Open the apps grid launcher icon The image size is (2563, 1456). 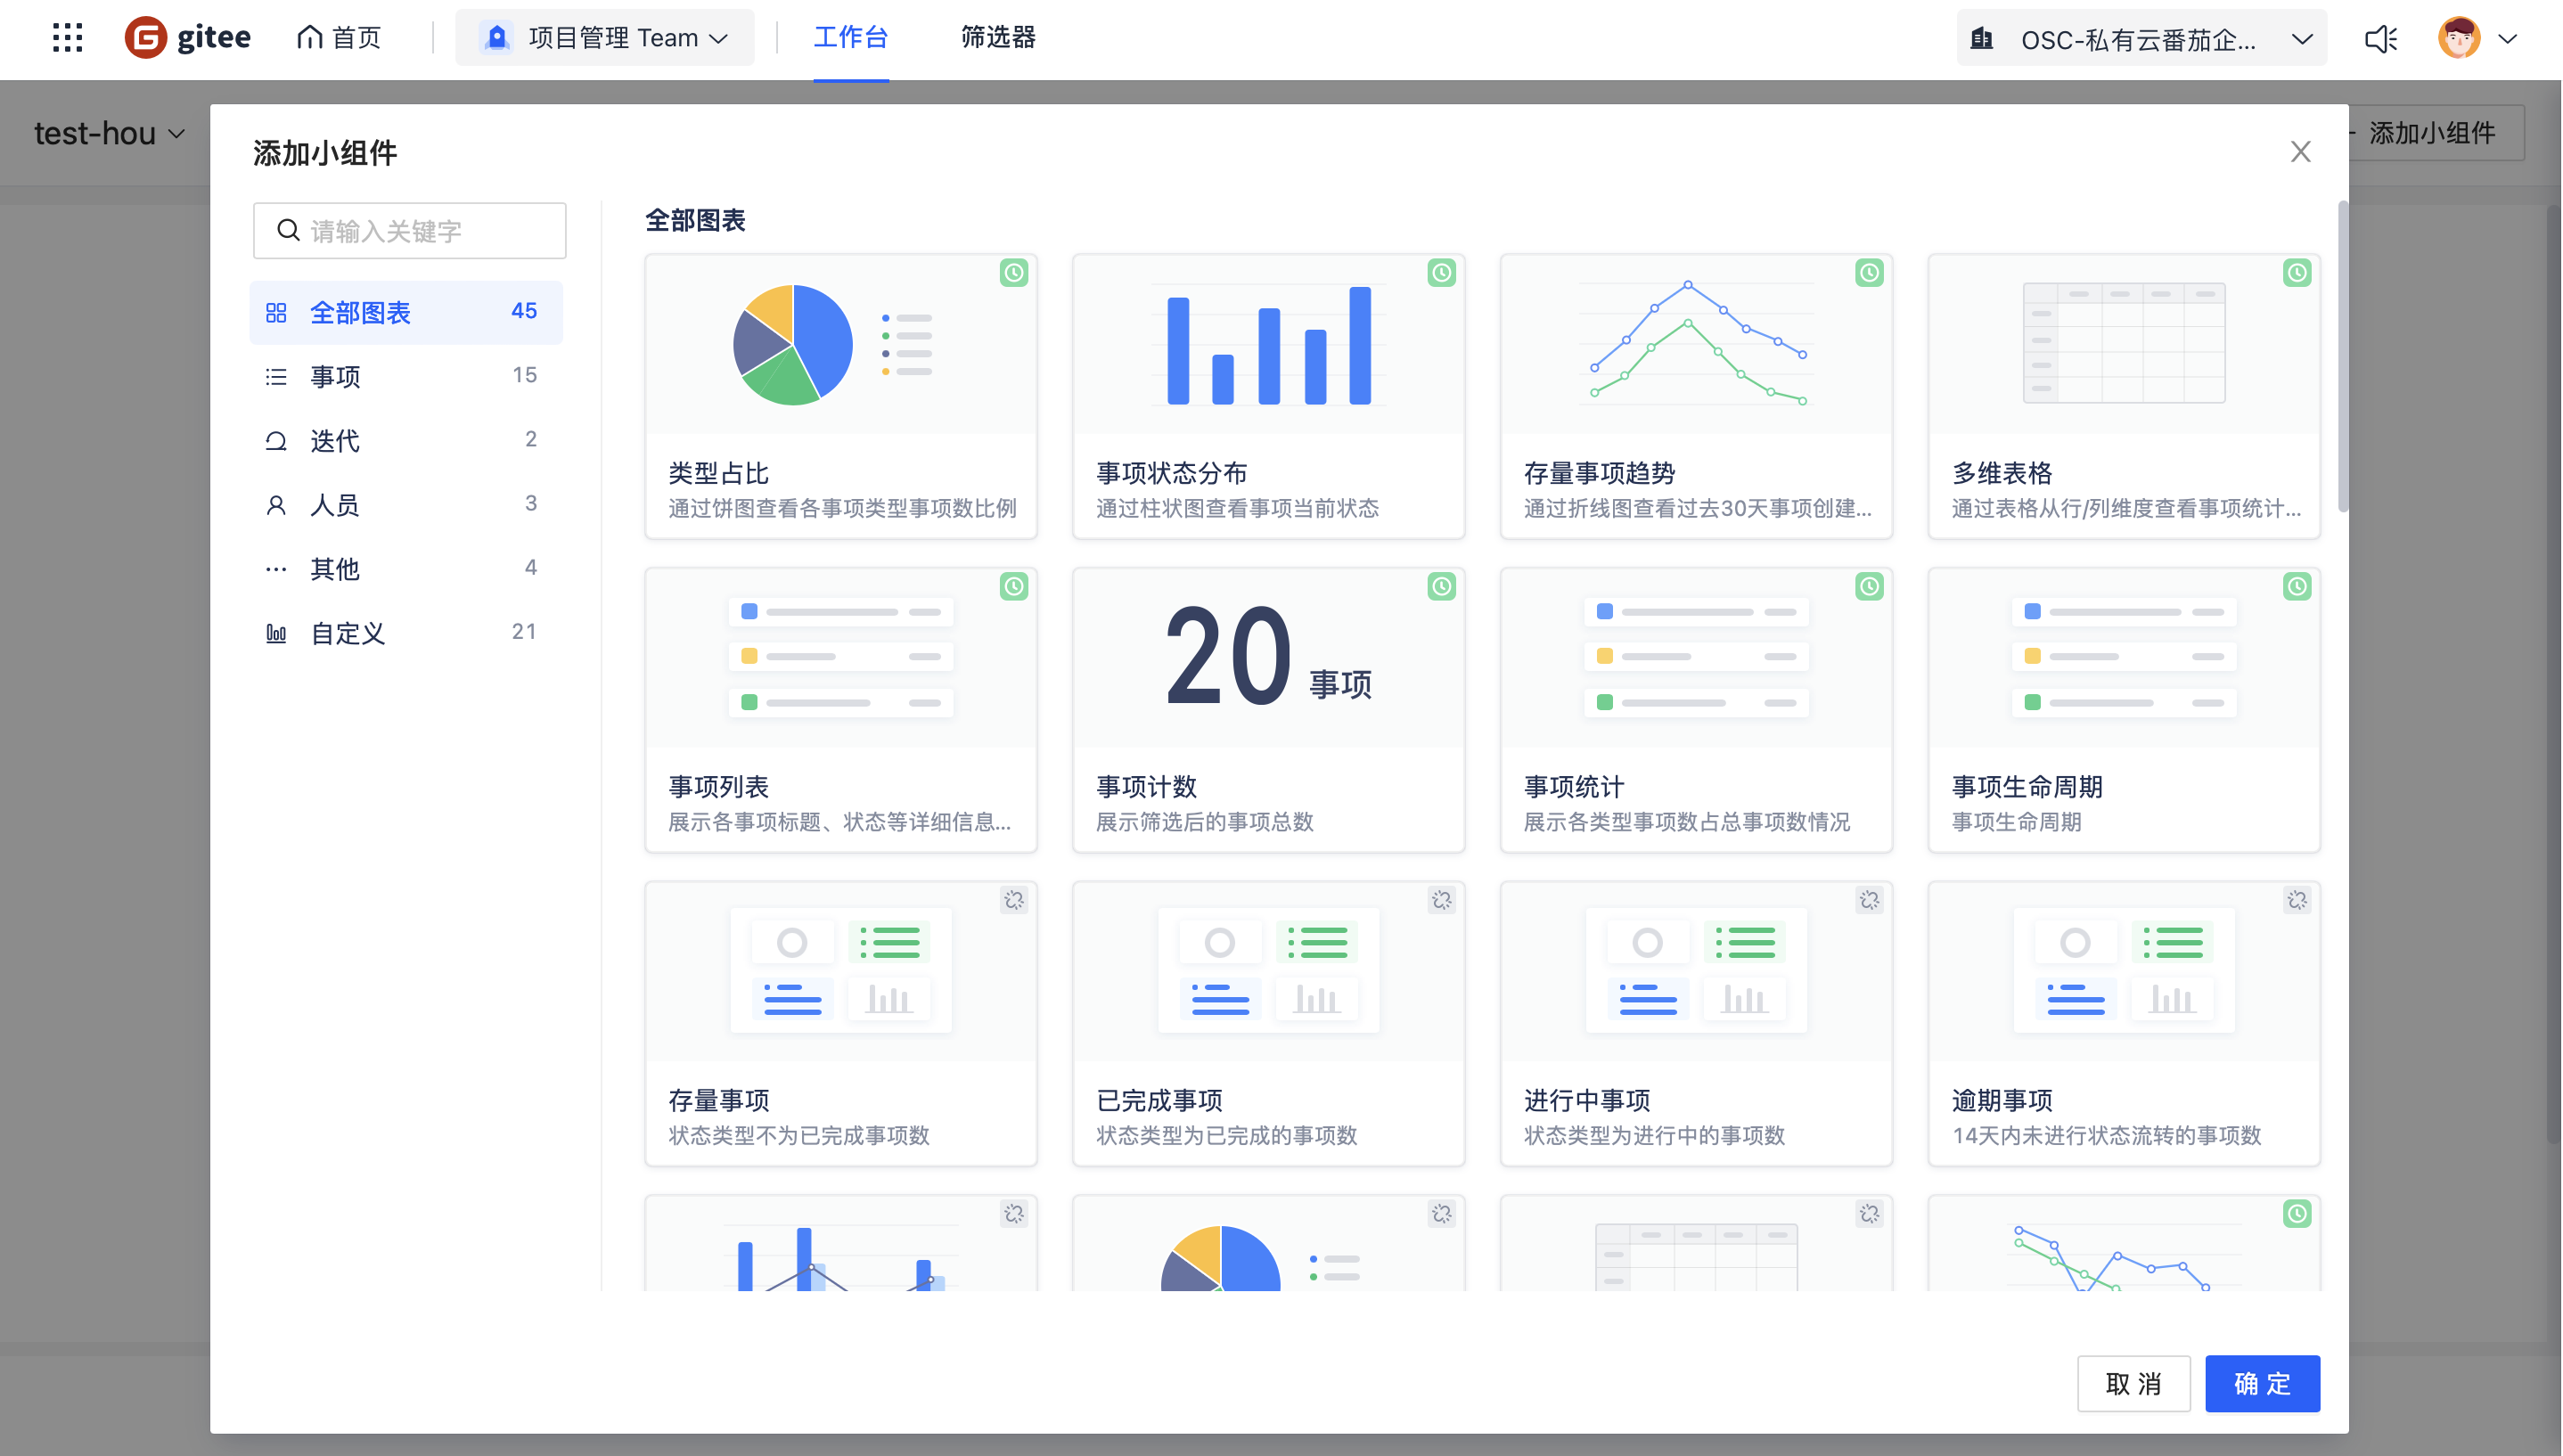(67, 38)
